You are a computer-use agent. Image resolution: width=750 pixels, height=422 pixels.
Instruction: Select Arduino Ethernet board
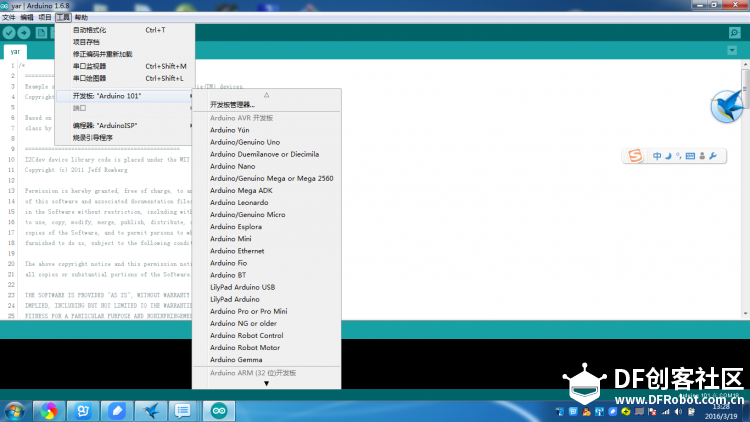[x=266, y=251]
